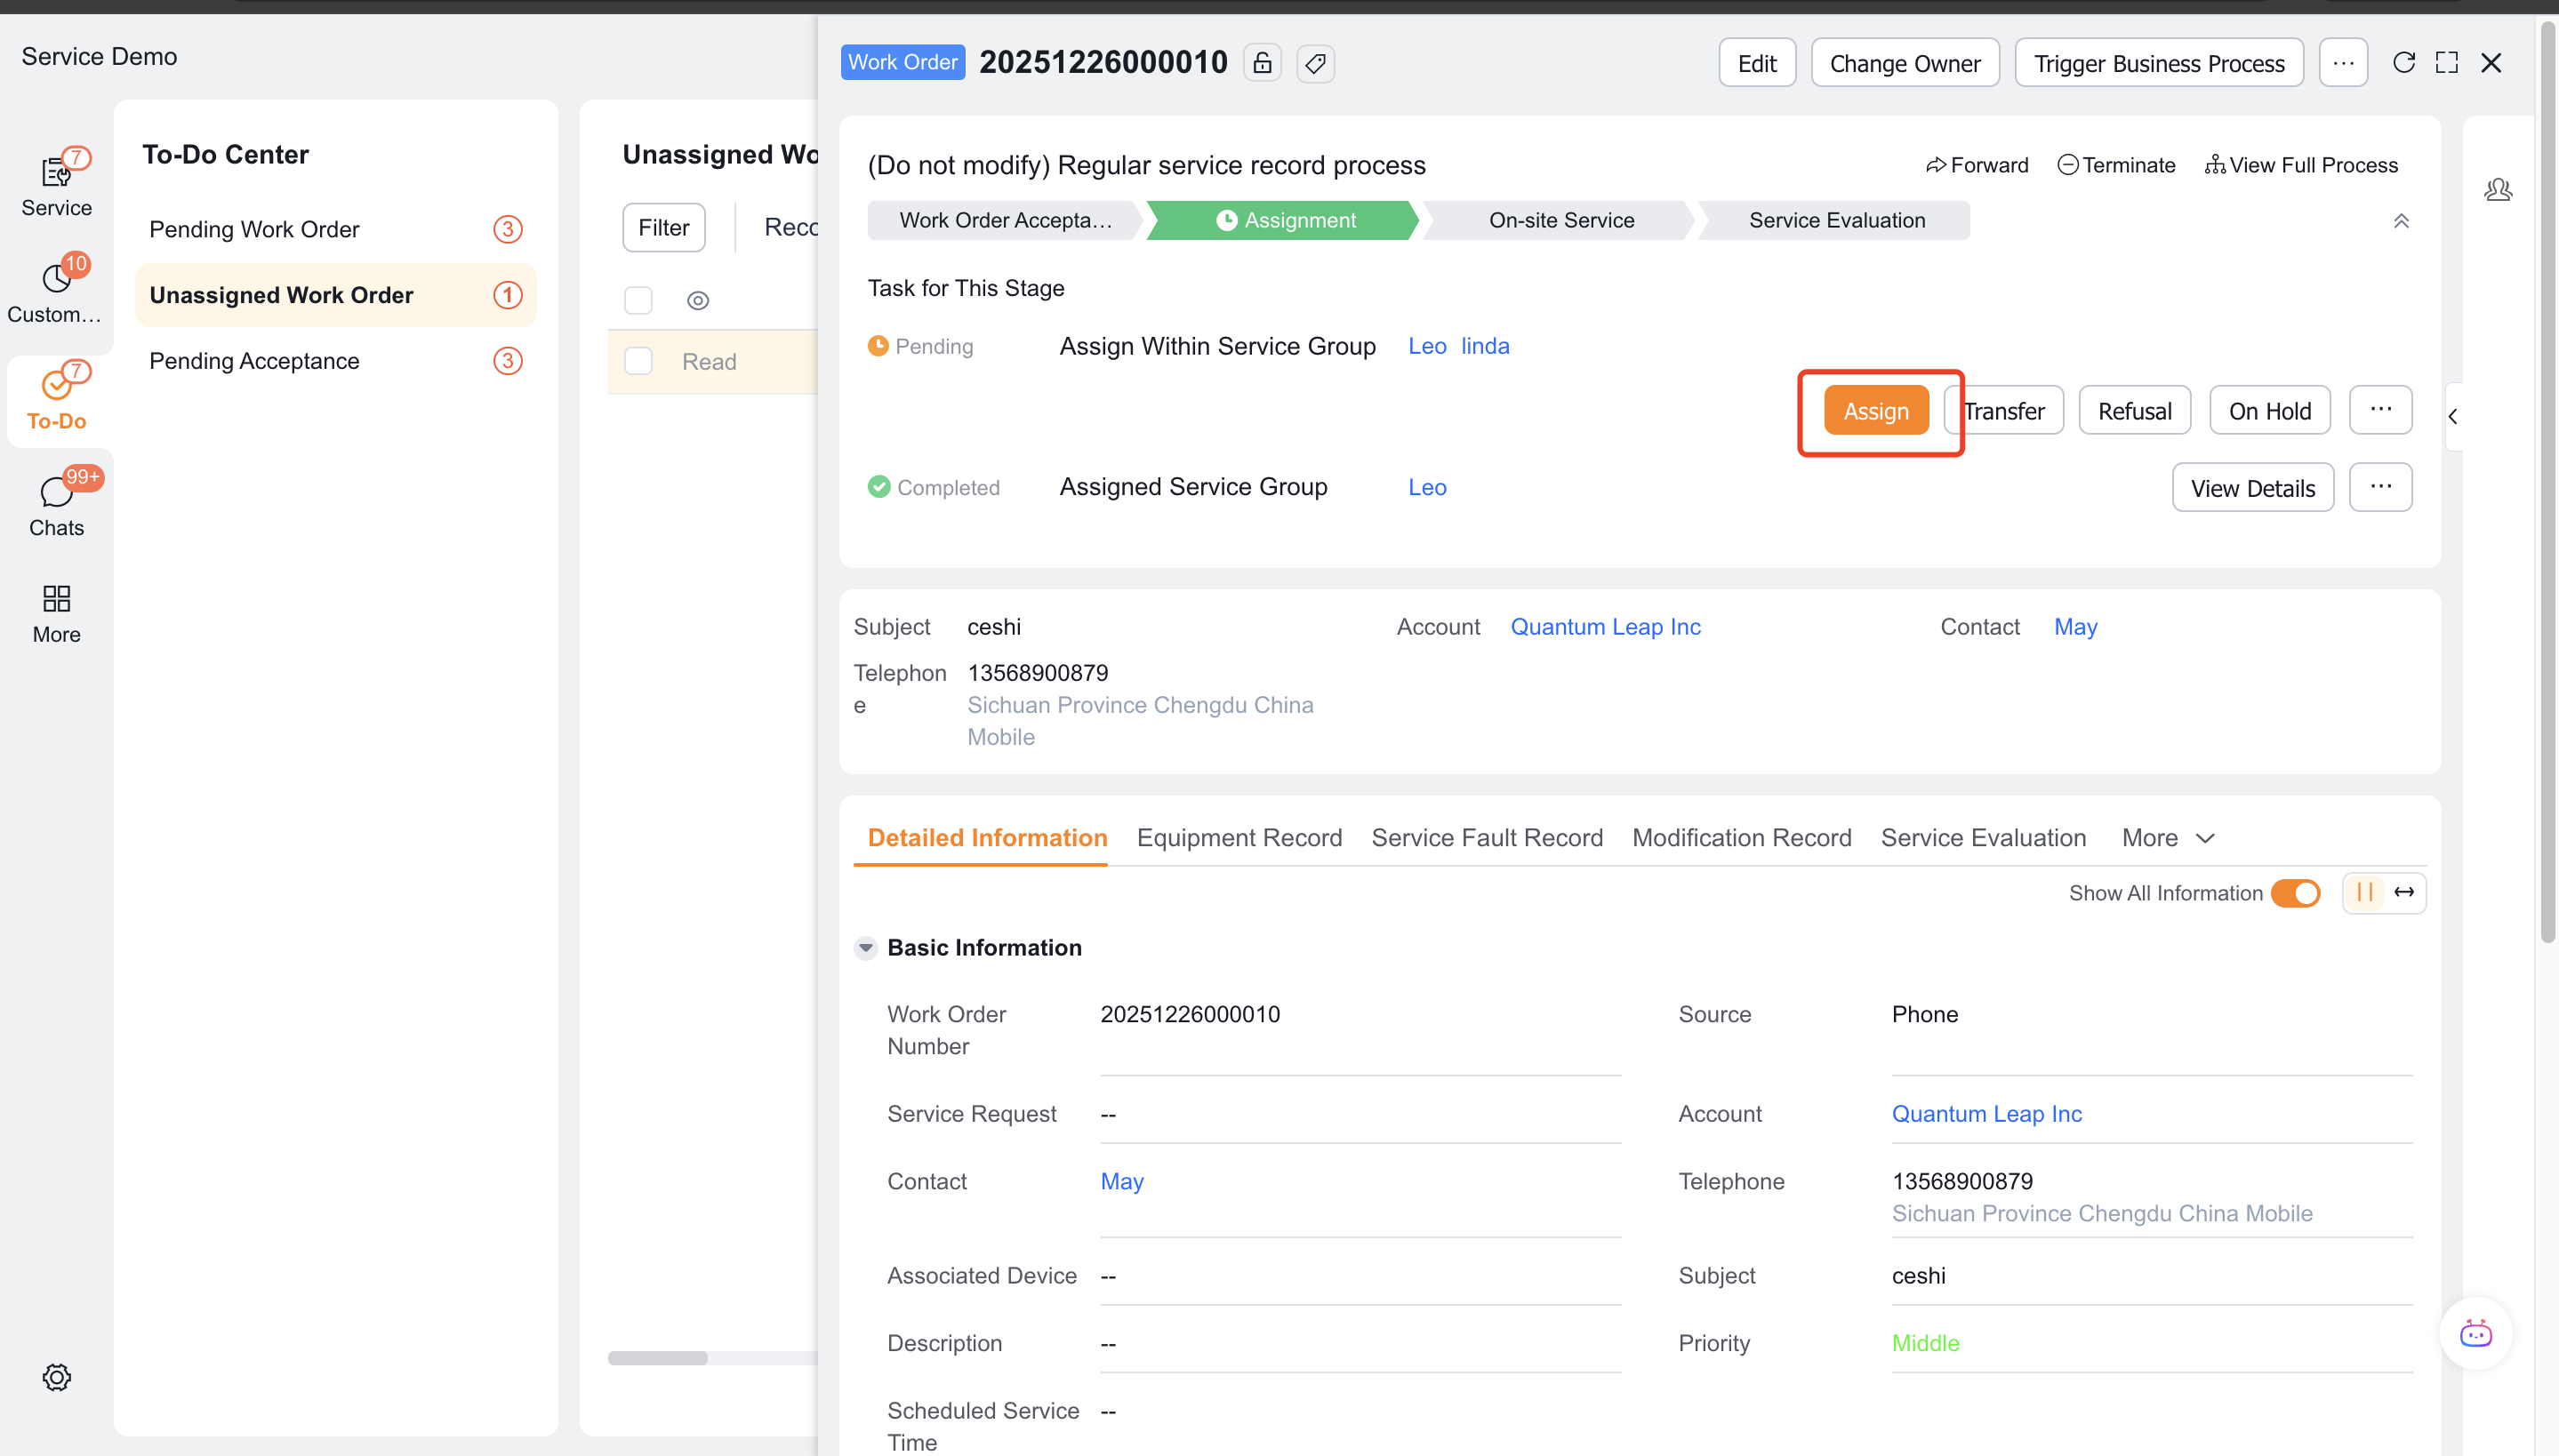The width and height of the screenshot is (2559, 1456).
Task: Tick the select-all checkbox in list header
Action: [638, 300]
